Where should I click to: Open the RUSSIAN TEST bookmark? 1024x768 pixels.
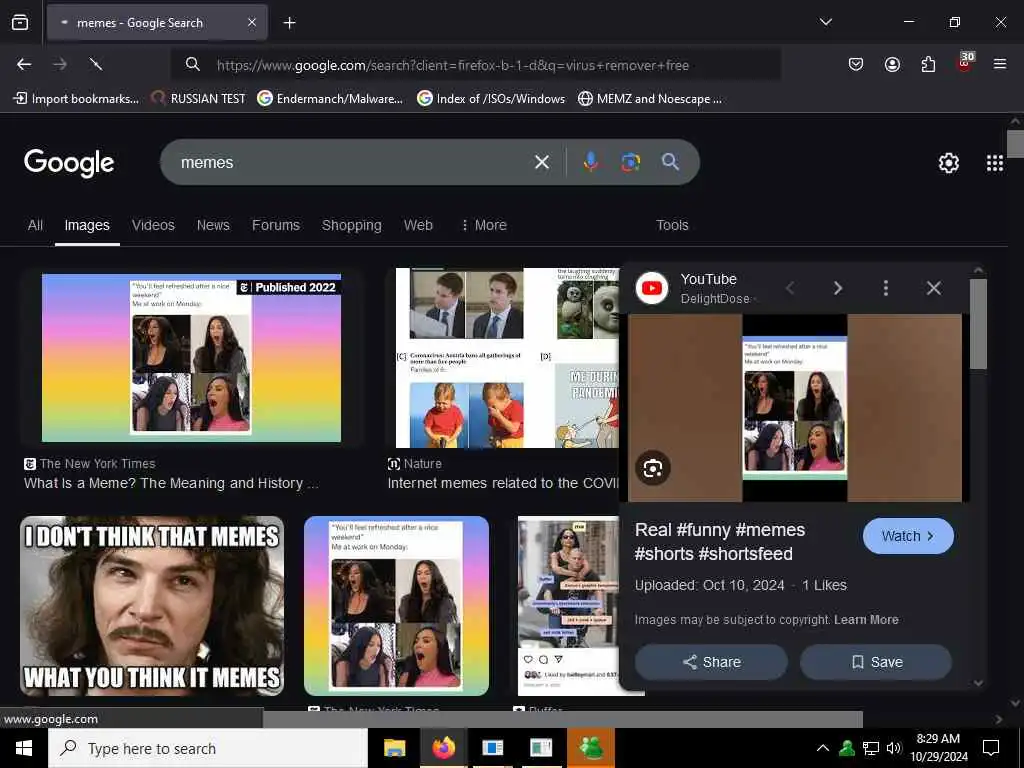[x=199, y=99]
